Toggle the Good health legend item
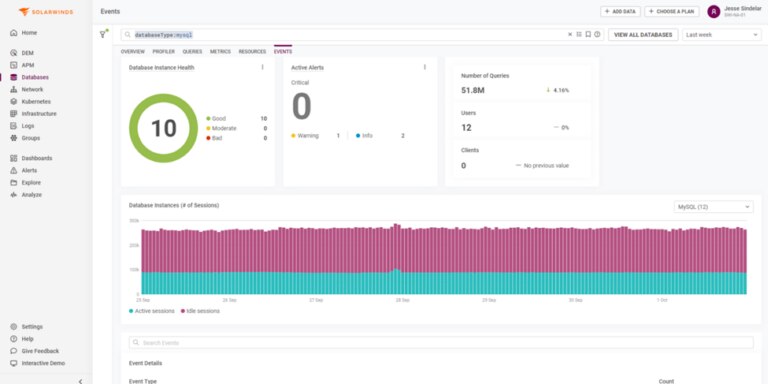This screenshot has width=768, height=384. (x=216, y=119)
